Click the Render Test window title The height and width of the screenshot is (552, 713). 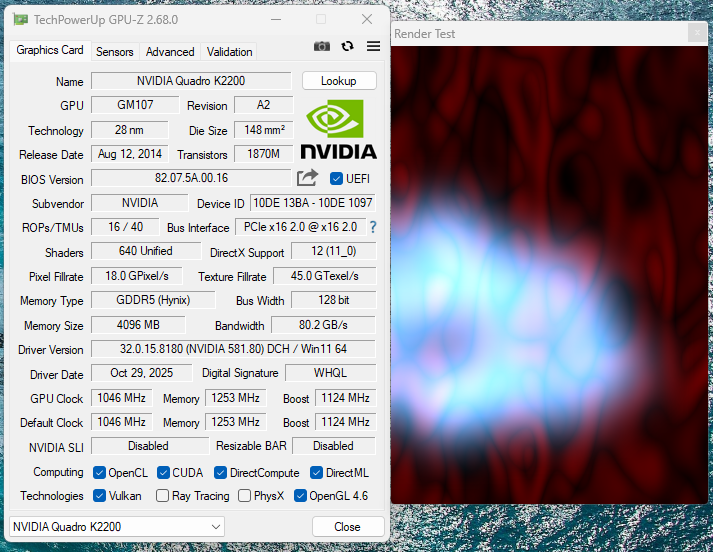pos(424,34)
